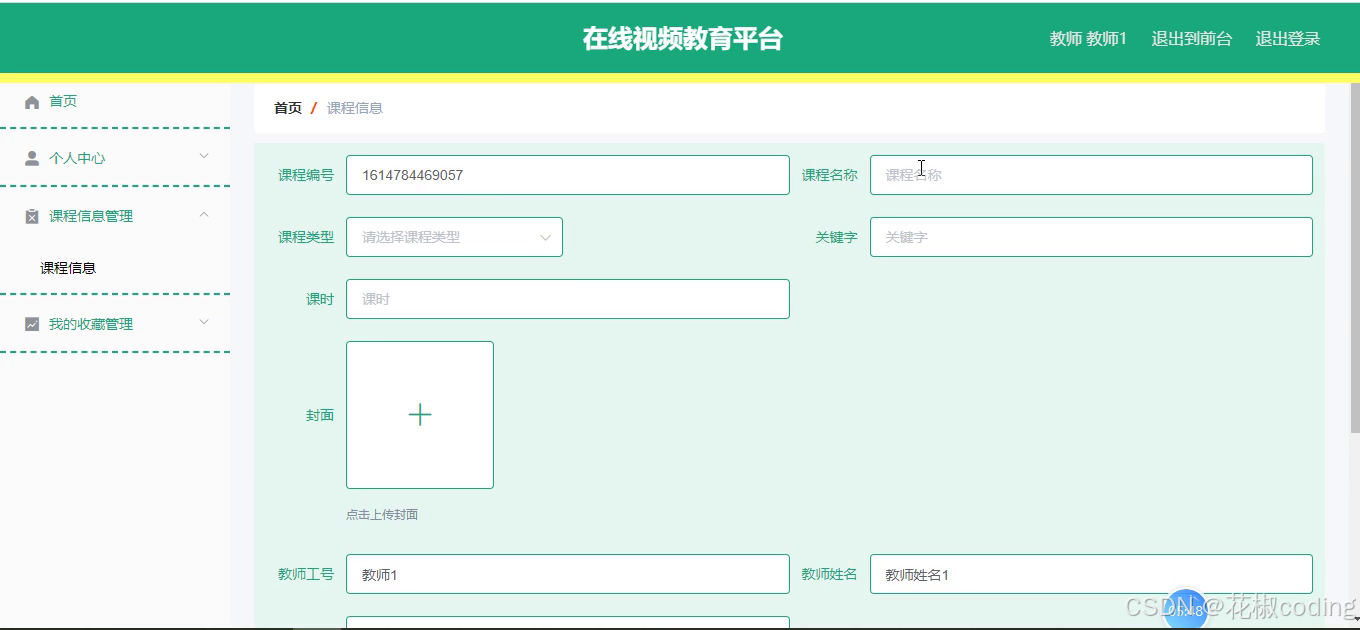
Task: Focus the 课程名称 input field
Action: tap(1091, 175)
